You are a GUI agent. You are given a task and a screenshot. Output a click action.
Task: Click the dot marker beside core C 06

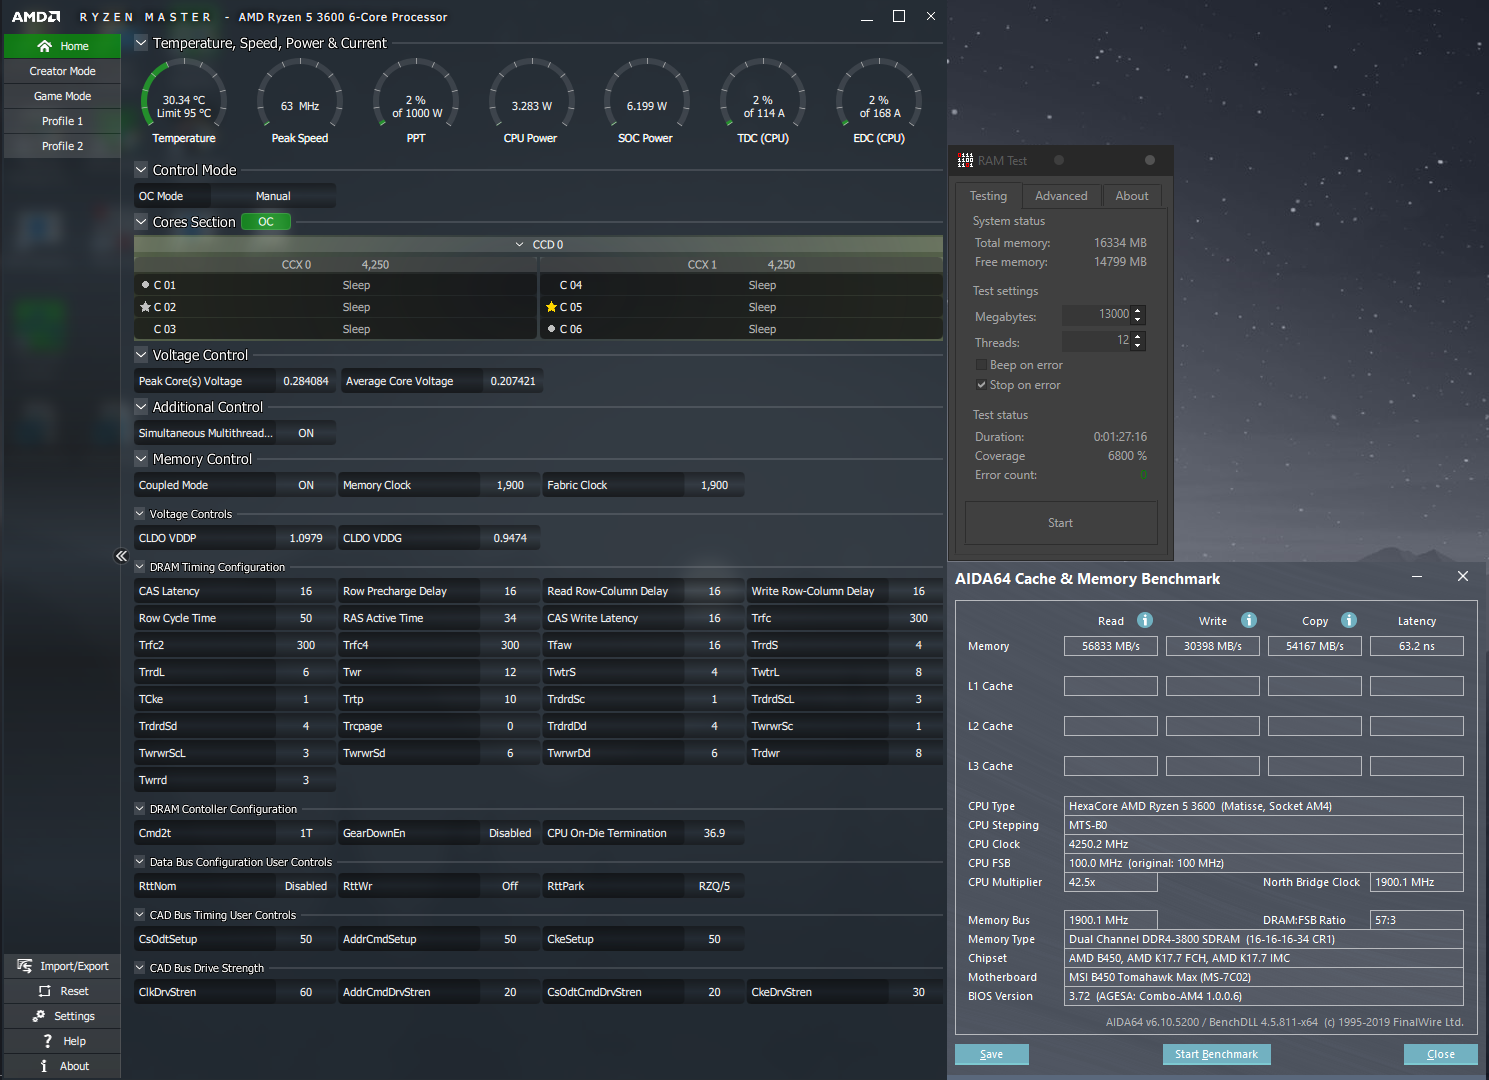click(x=552, y=329)
